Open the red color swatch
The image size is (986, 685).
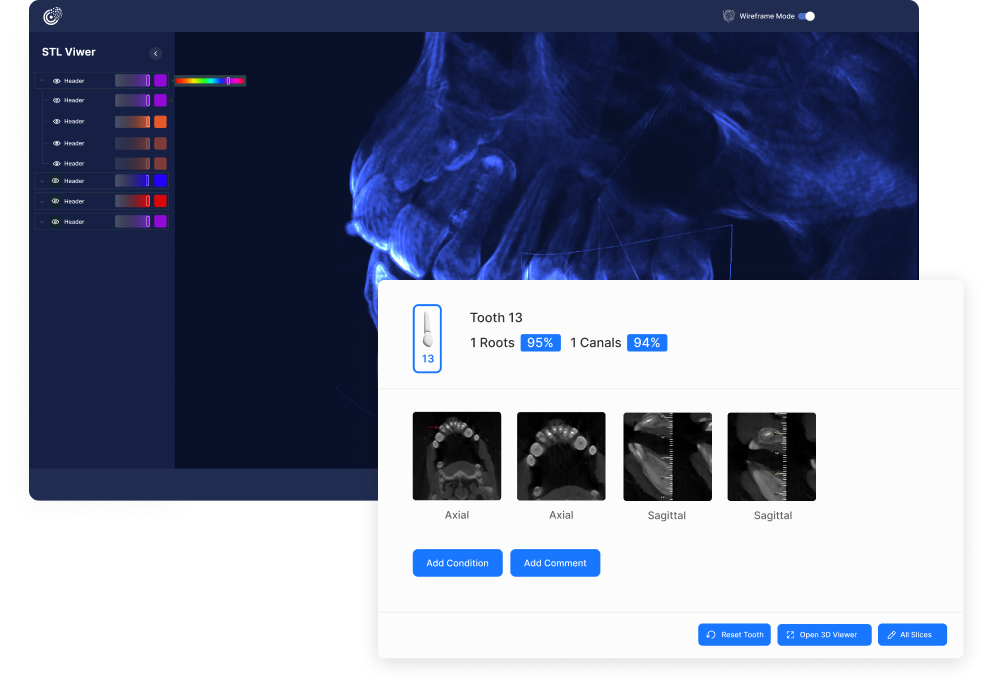point(160,201)
